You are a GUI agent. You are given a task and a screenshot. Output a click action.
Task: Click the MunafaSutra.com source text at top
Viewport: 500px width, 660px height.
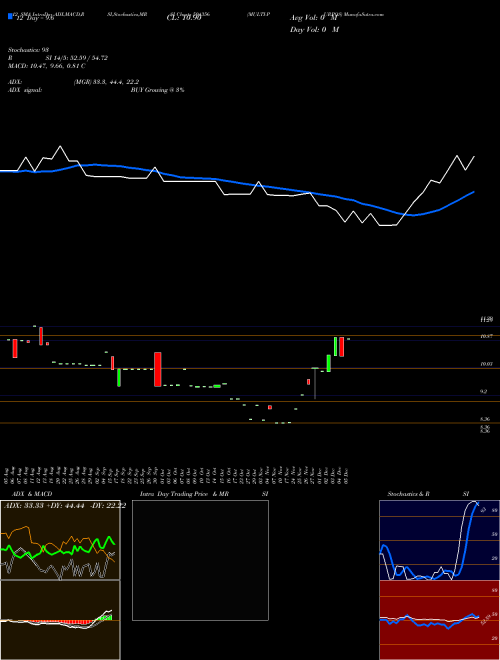(364, 14)
